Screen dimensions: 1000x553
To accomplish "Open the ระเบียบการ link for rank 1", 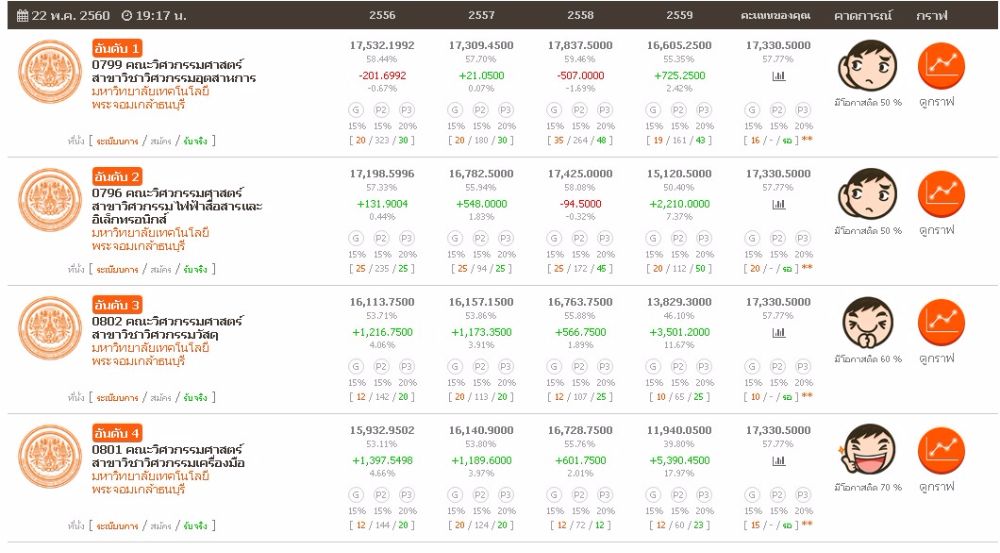I will pos(117,142).
